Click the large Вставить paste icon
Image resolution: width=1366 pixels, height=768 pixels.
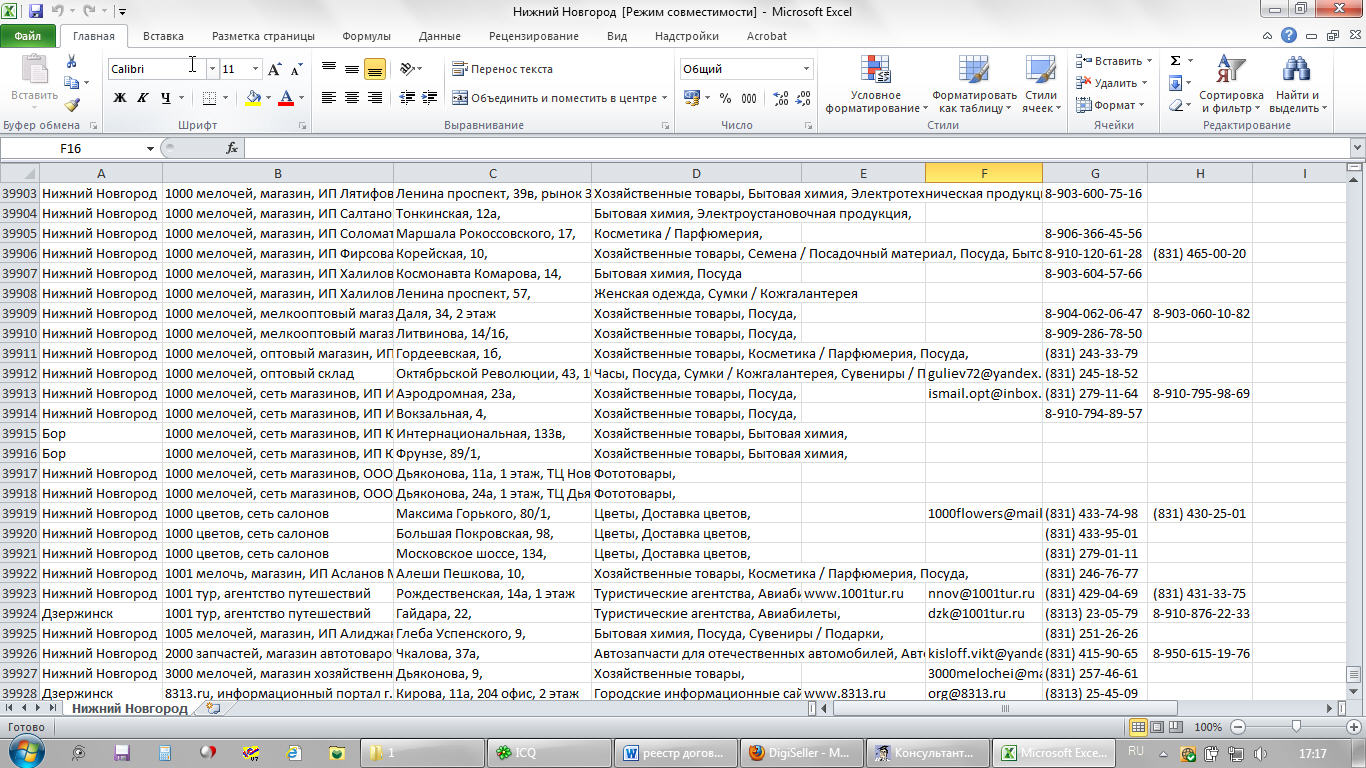pyautogui.click(x=35, y=69)
